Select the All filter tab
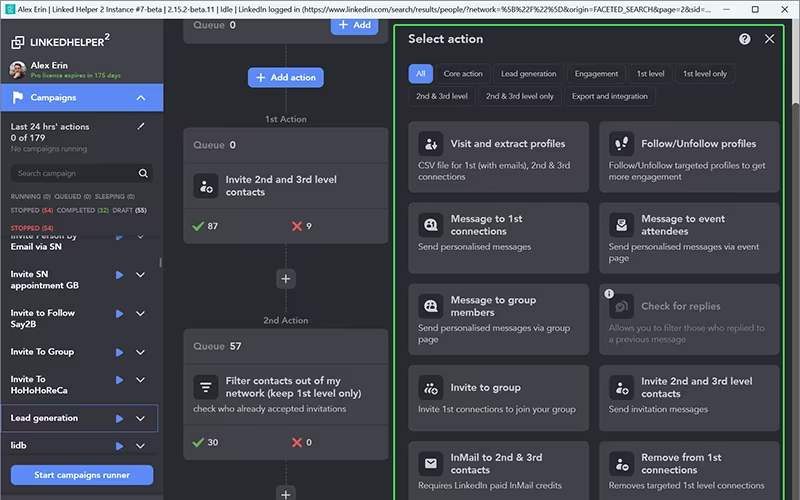Image resolution: width=800 pixels, height=500 pixels. (420, 74)
